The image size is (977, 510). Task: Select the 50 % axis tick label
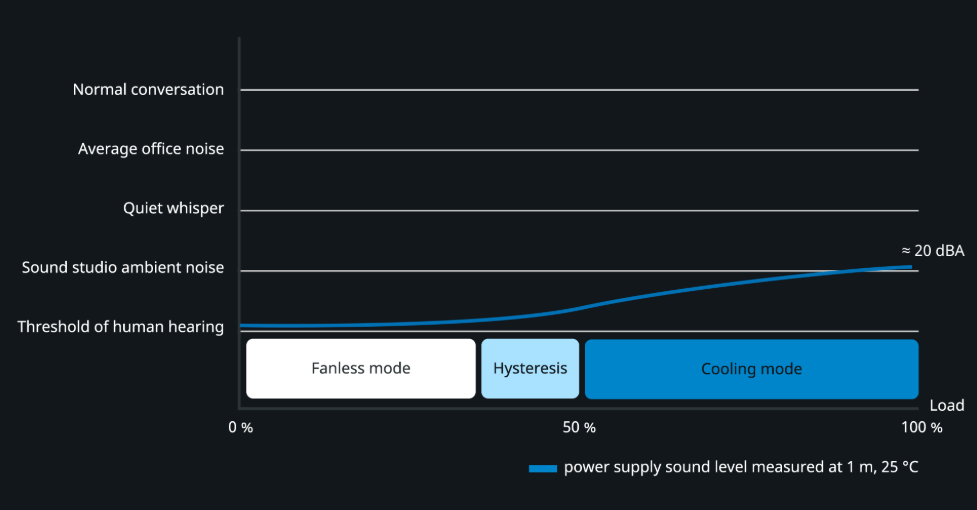coord(579,428)
